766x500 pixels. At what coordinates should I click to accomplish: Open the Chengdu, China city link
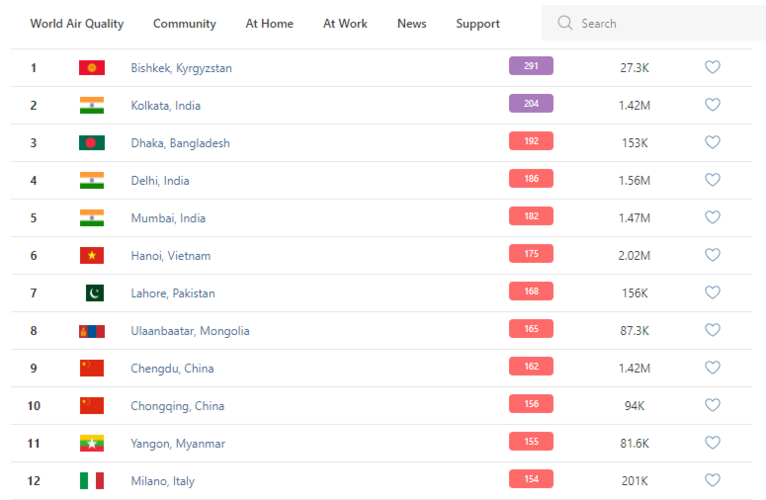(x=172, y=368)
